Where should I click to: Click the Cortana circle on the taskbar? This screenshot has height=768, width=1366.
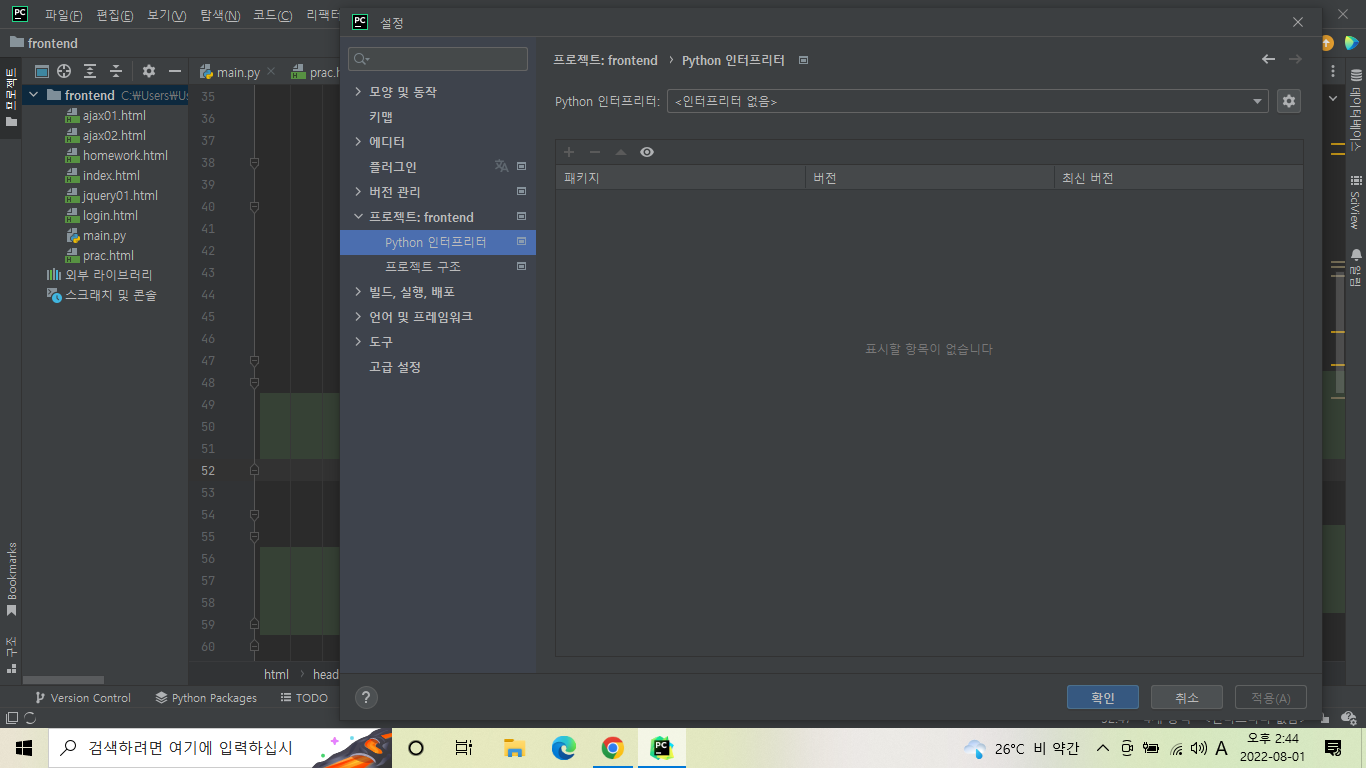point(416,748)
